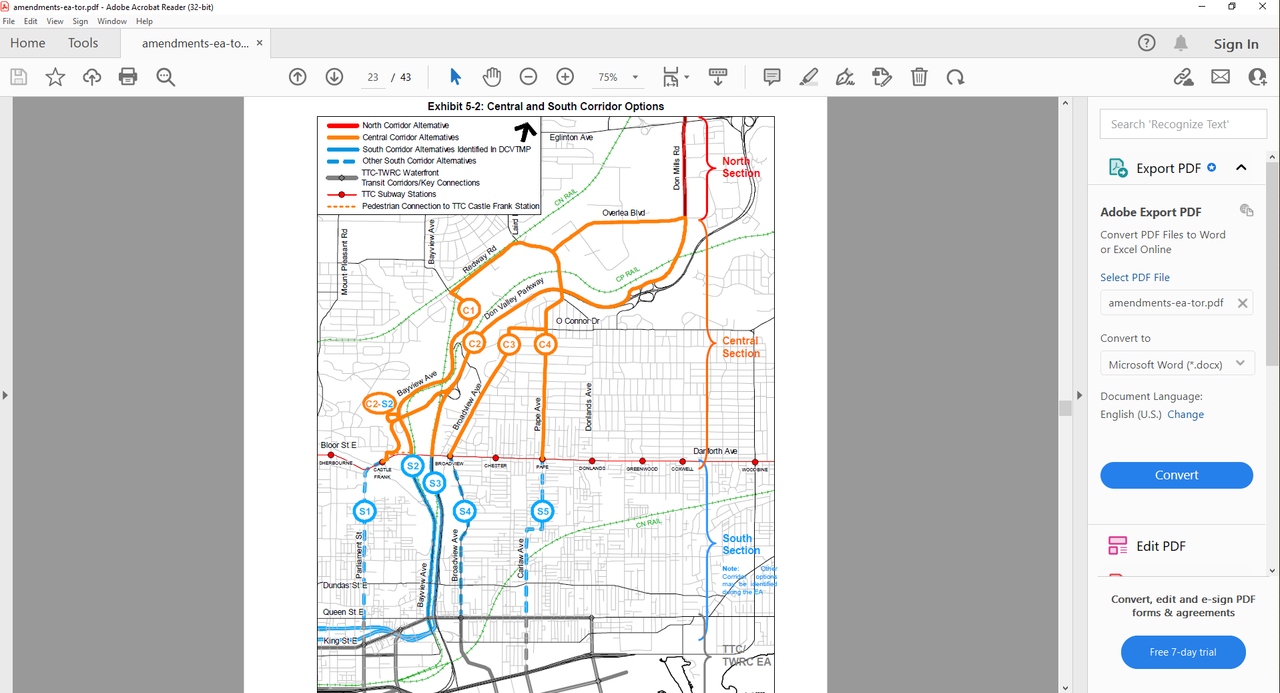Viewport: 1280px width, 693px height.
Task: Select the Highlight text tool
Action: (808, 77)
